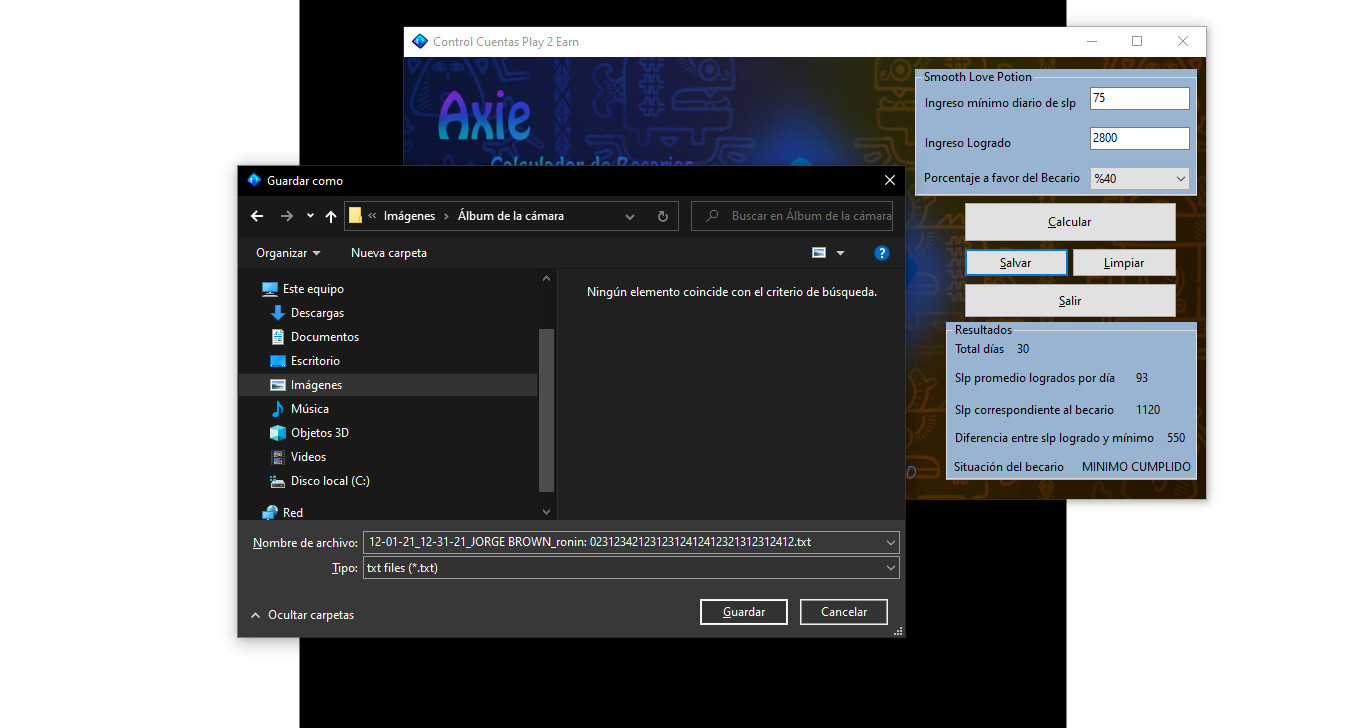Click the Limpiar button
This screenshot has height=728, width=1366.
[1124, 263]
